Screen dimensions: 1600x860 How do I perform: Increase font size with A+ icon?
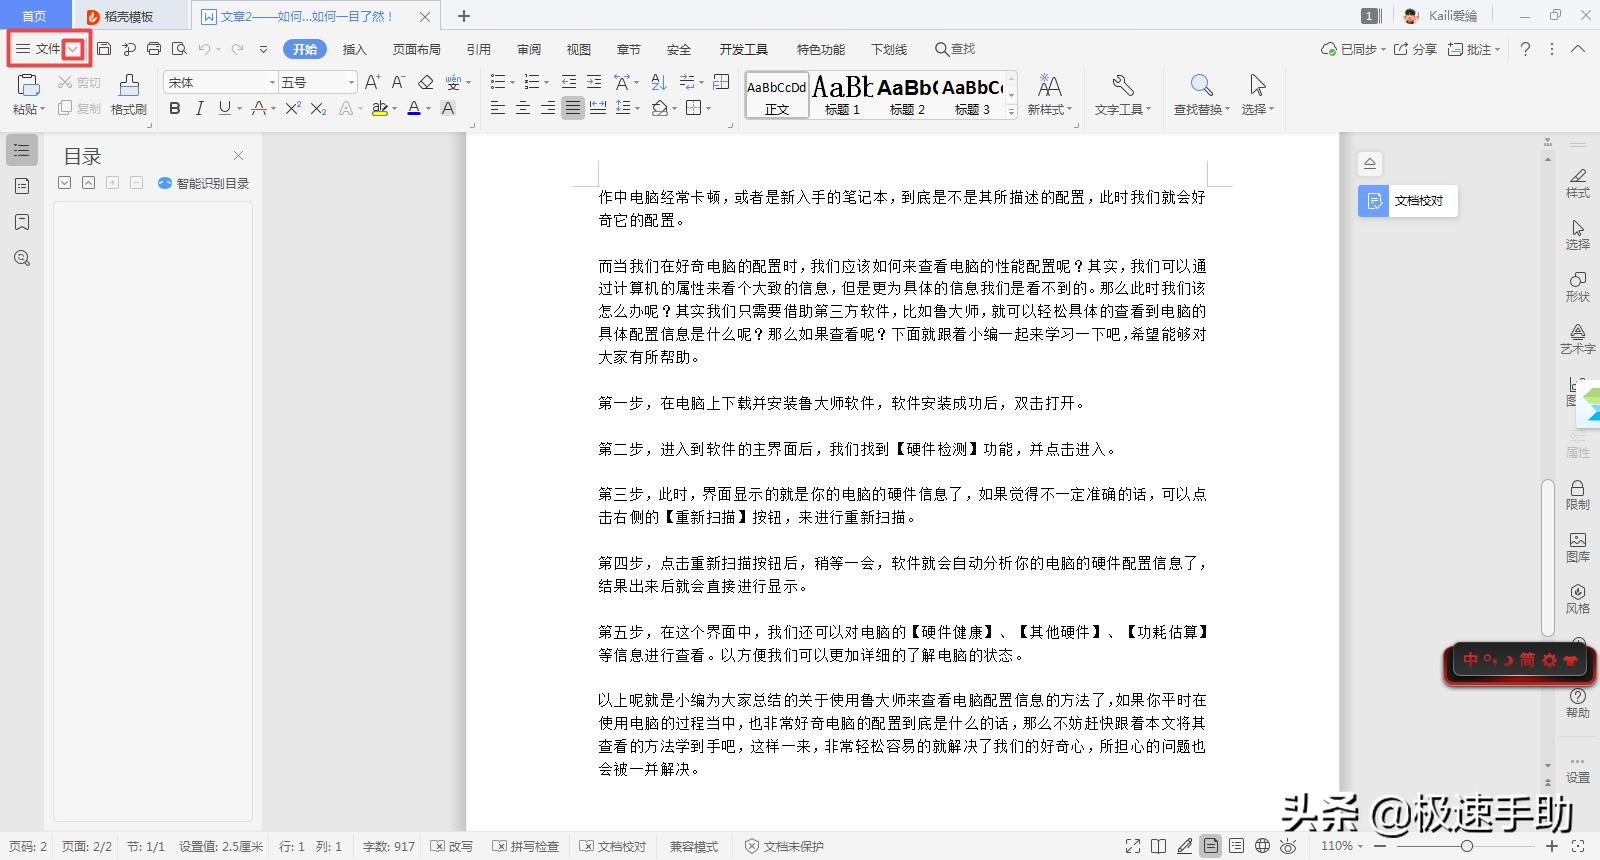click(372, 82)
